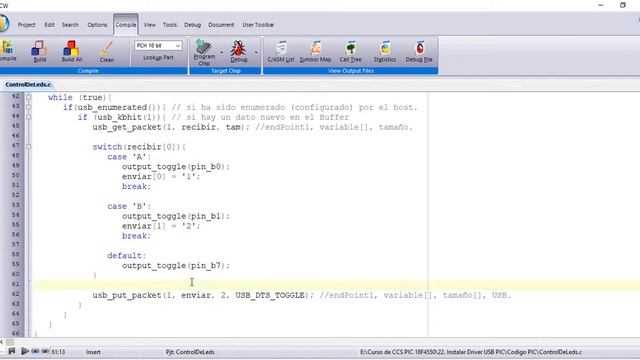Open the Program Chip dropdown arrow
This screenshot has width=640, height=360.
click(222, 52)
